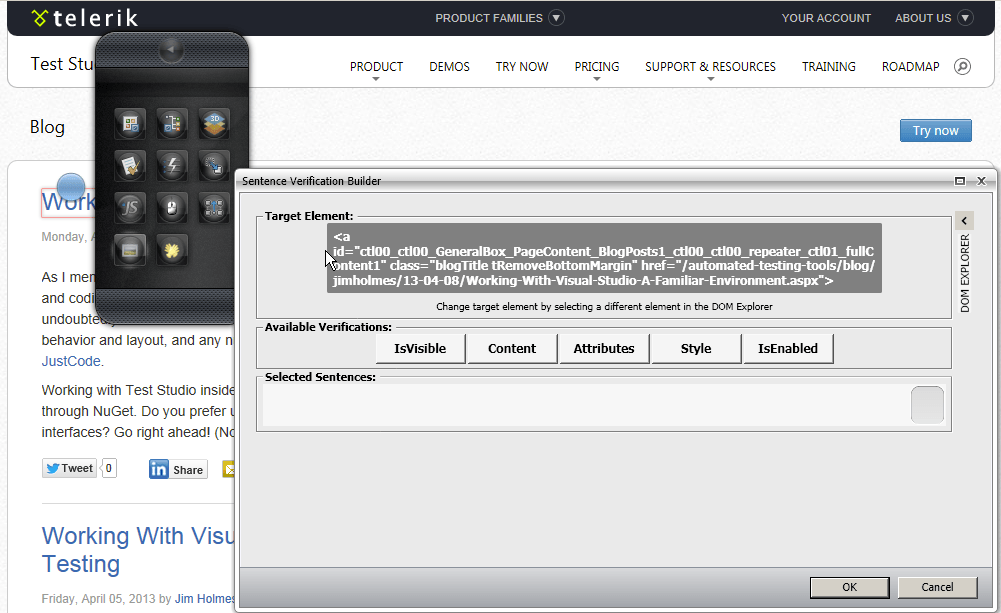The image size is (1001, 613).
Task: Click the Tweet button
Action: click(70, 468)
